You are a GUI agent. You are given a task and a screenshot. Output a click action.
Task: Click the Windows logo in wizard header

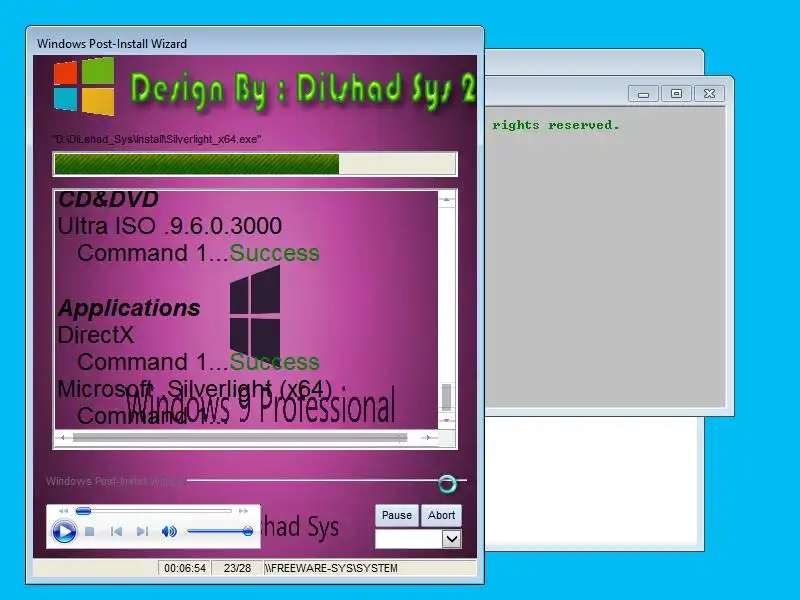84,86
